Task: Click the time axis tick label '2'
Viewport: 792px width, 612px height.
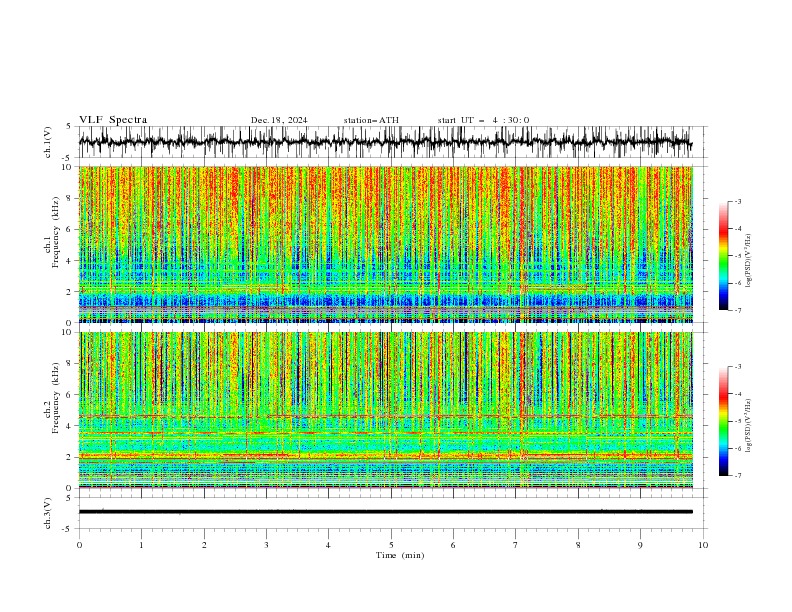Action: pos(204,545)
